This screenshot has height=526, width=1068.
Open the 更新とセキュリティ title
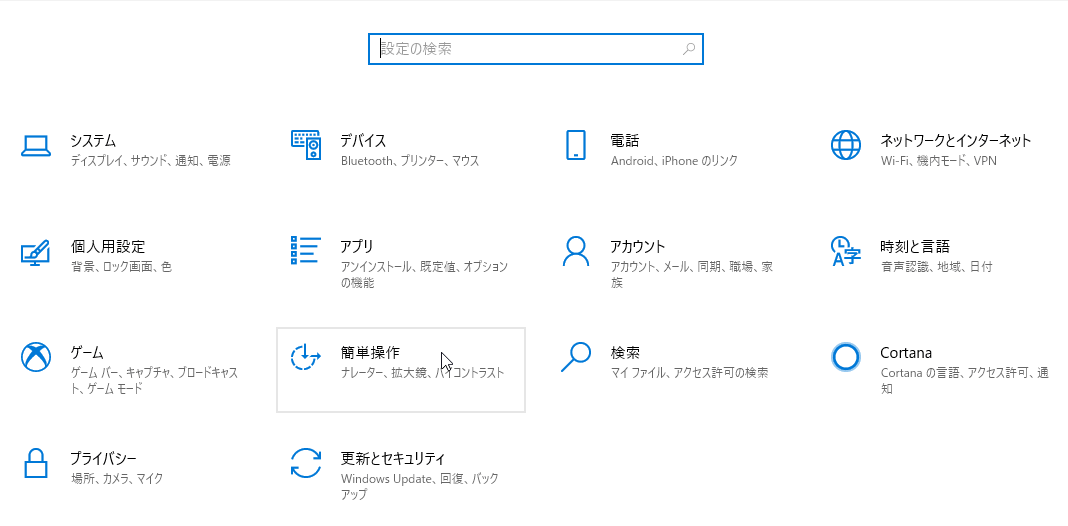[x=393, y=459]
